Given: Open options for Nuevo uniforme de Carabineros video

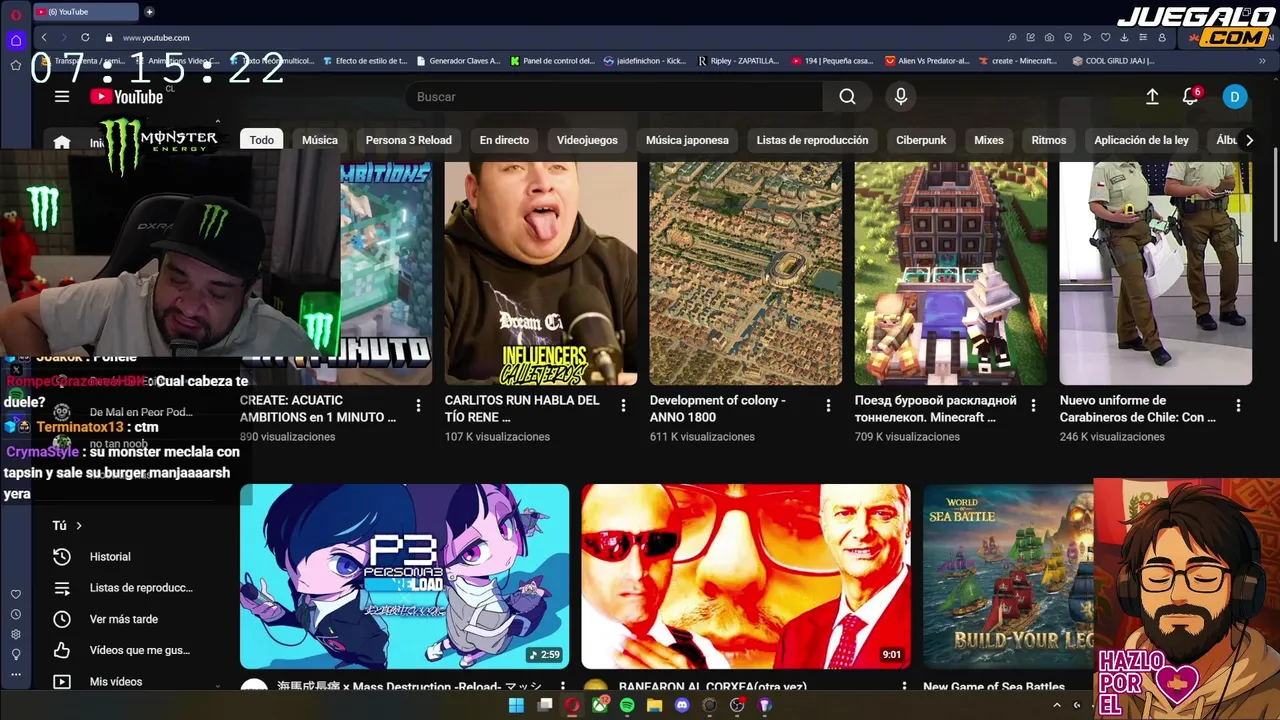Looking at the screenshot, I should tap(1238, 405).
